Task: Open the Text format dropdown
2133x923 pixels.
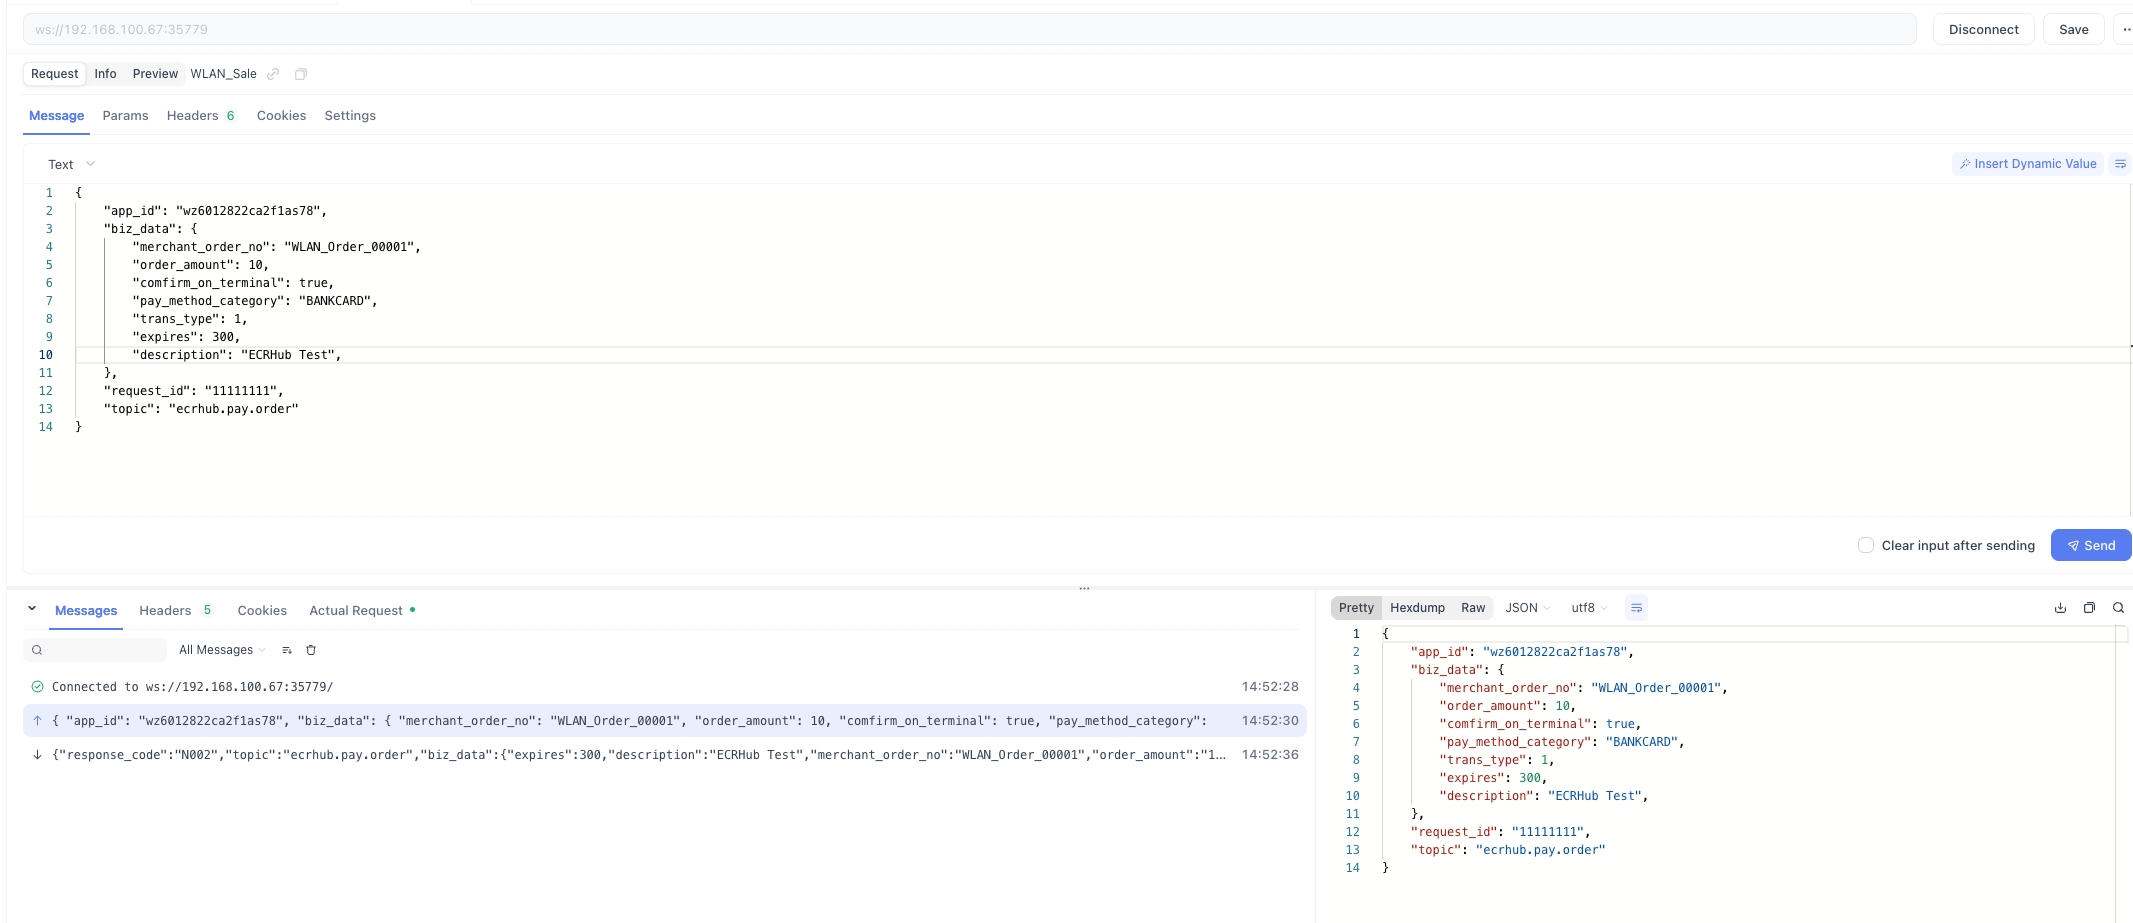Action: [71, 164]
